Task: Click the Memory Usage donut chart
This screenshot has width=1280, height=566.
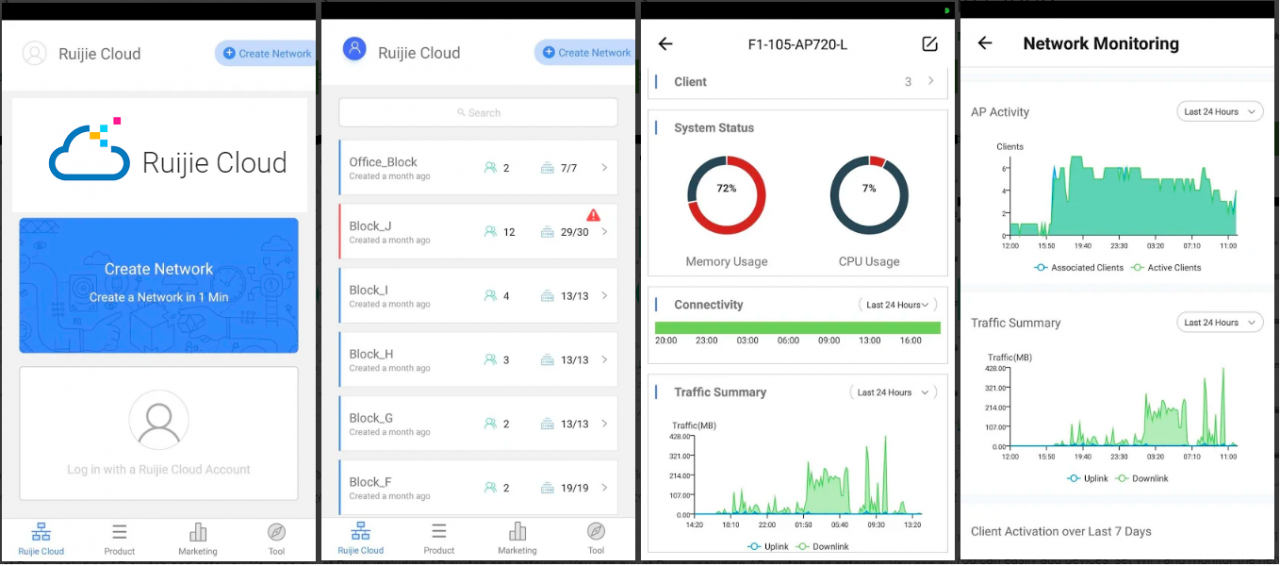Action: point(726,196)
